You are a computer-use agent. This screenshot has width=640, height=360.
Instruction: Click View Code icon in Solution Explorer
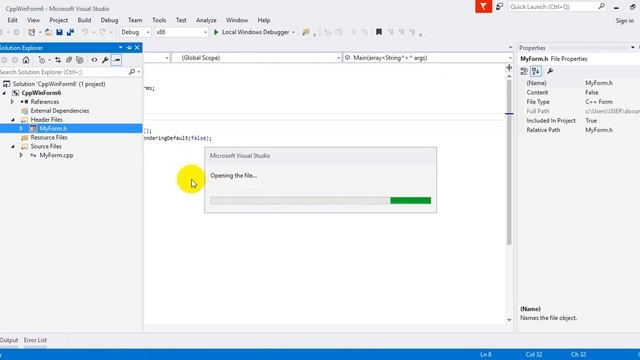click(94, 60)
